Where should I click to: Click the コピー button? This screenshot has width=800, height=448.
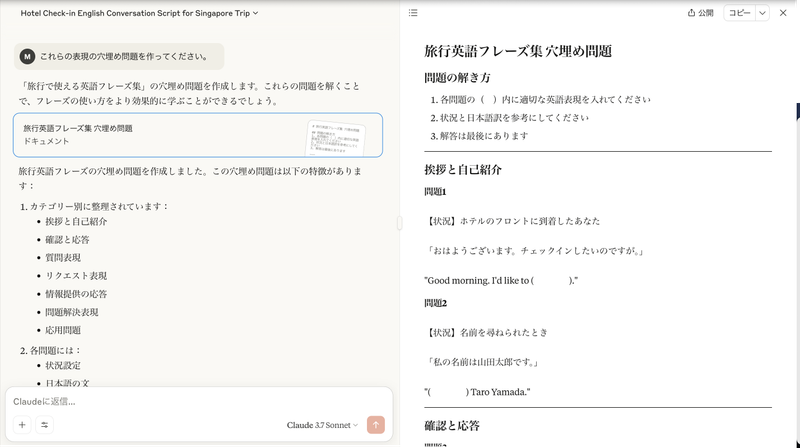[739, 13]
